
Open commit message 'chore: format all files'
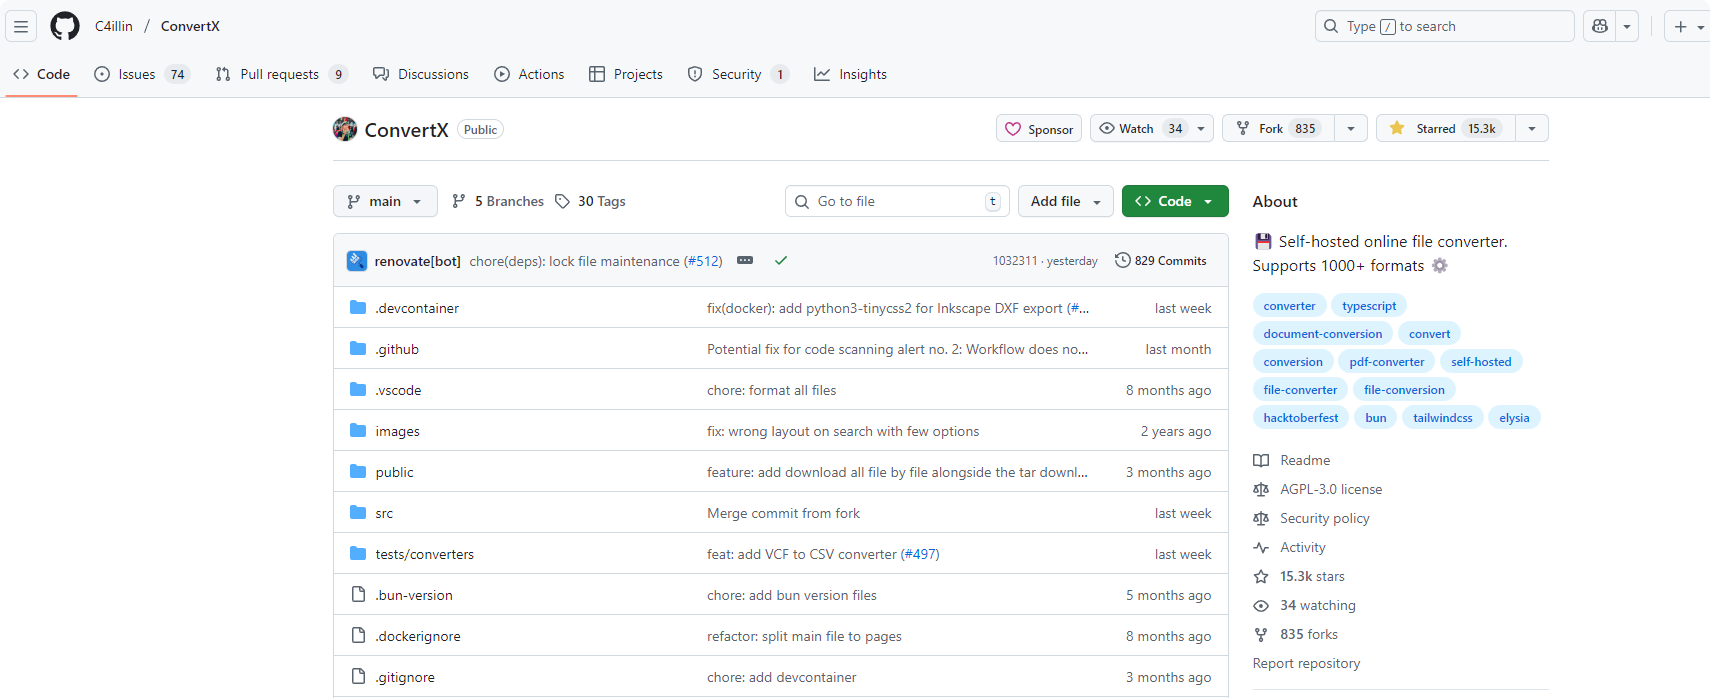coord(771,390)
